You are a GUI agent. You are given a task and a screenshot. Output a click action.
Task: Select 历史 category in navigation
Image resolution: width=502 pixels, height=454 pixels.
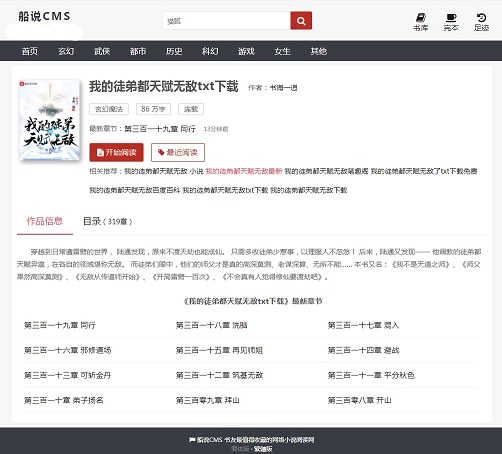click(x=174, y=51)
